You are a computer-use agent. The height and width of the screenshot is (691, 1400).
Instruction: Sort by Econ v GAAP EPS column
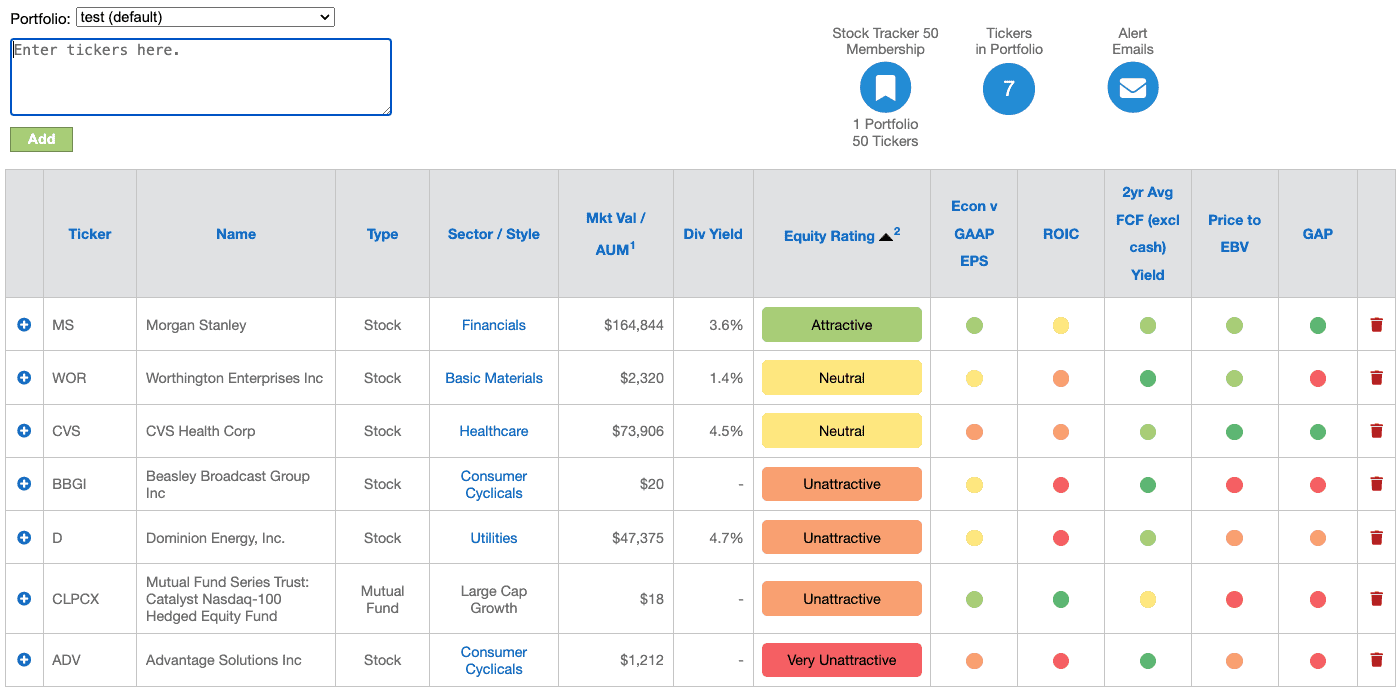[x=974, y=233]
